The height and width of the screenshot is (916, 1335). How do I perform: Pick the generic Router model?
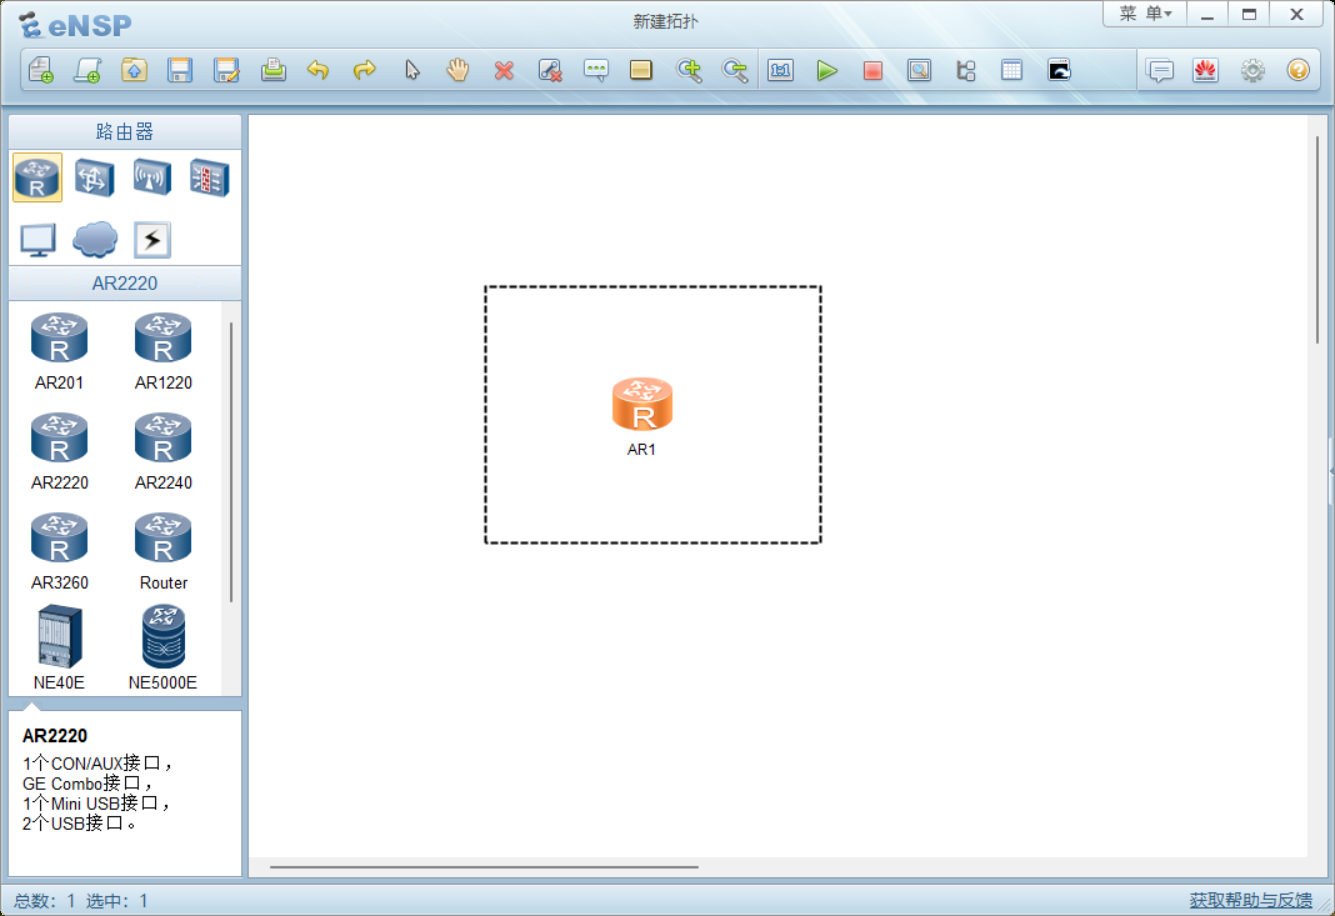coord(163,551)
